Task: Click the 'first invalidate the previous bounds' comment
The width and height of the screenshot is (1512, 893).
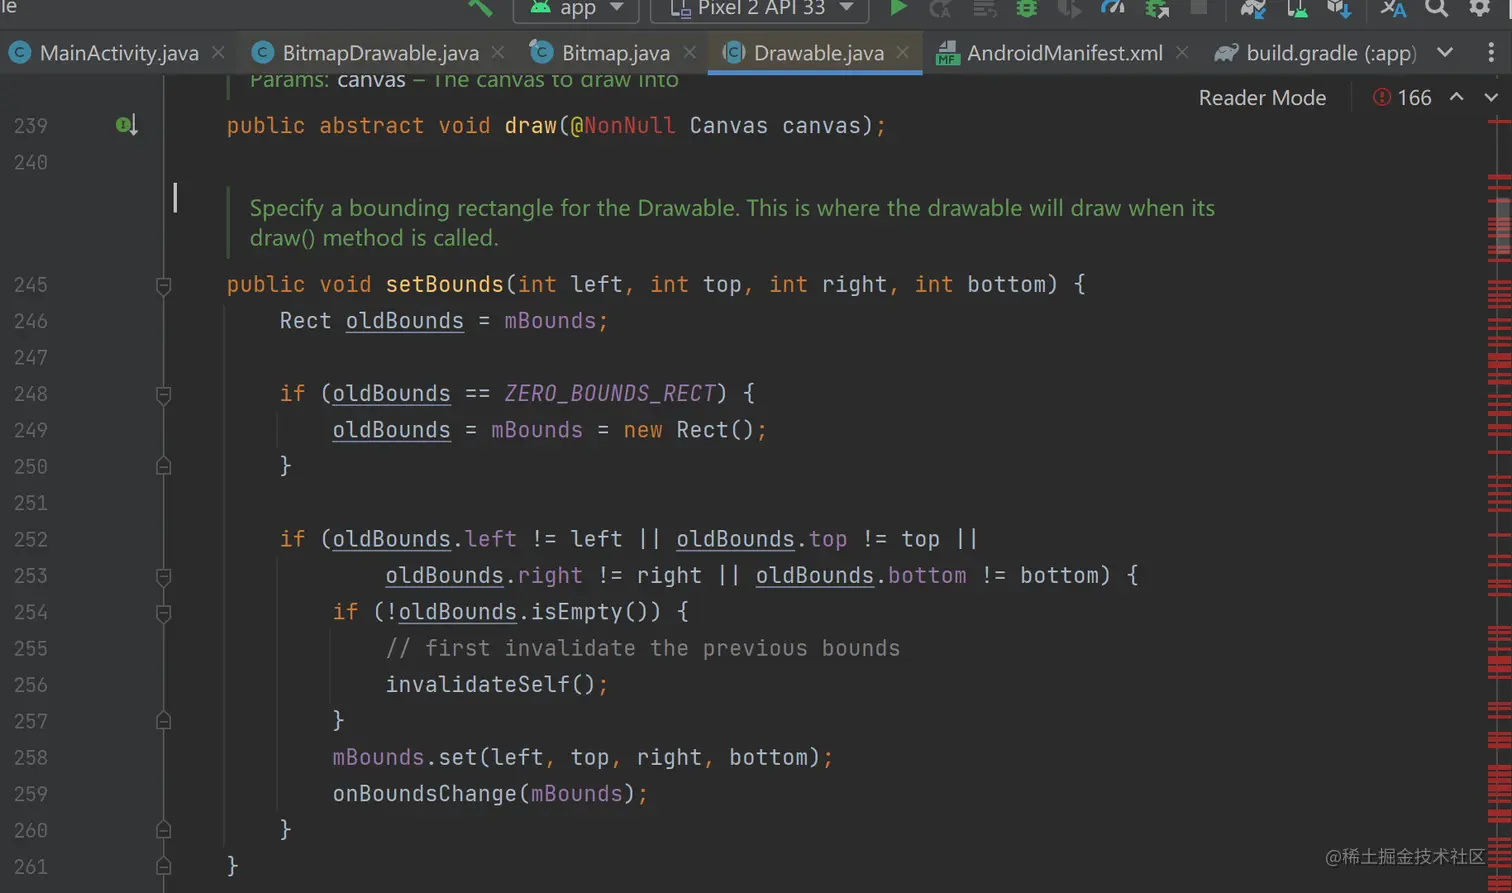Action: (x=642, y=649)
